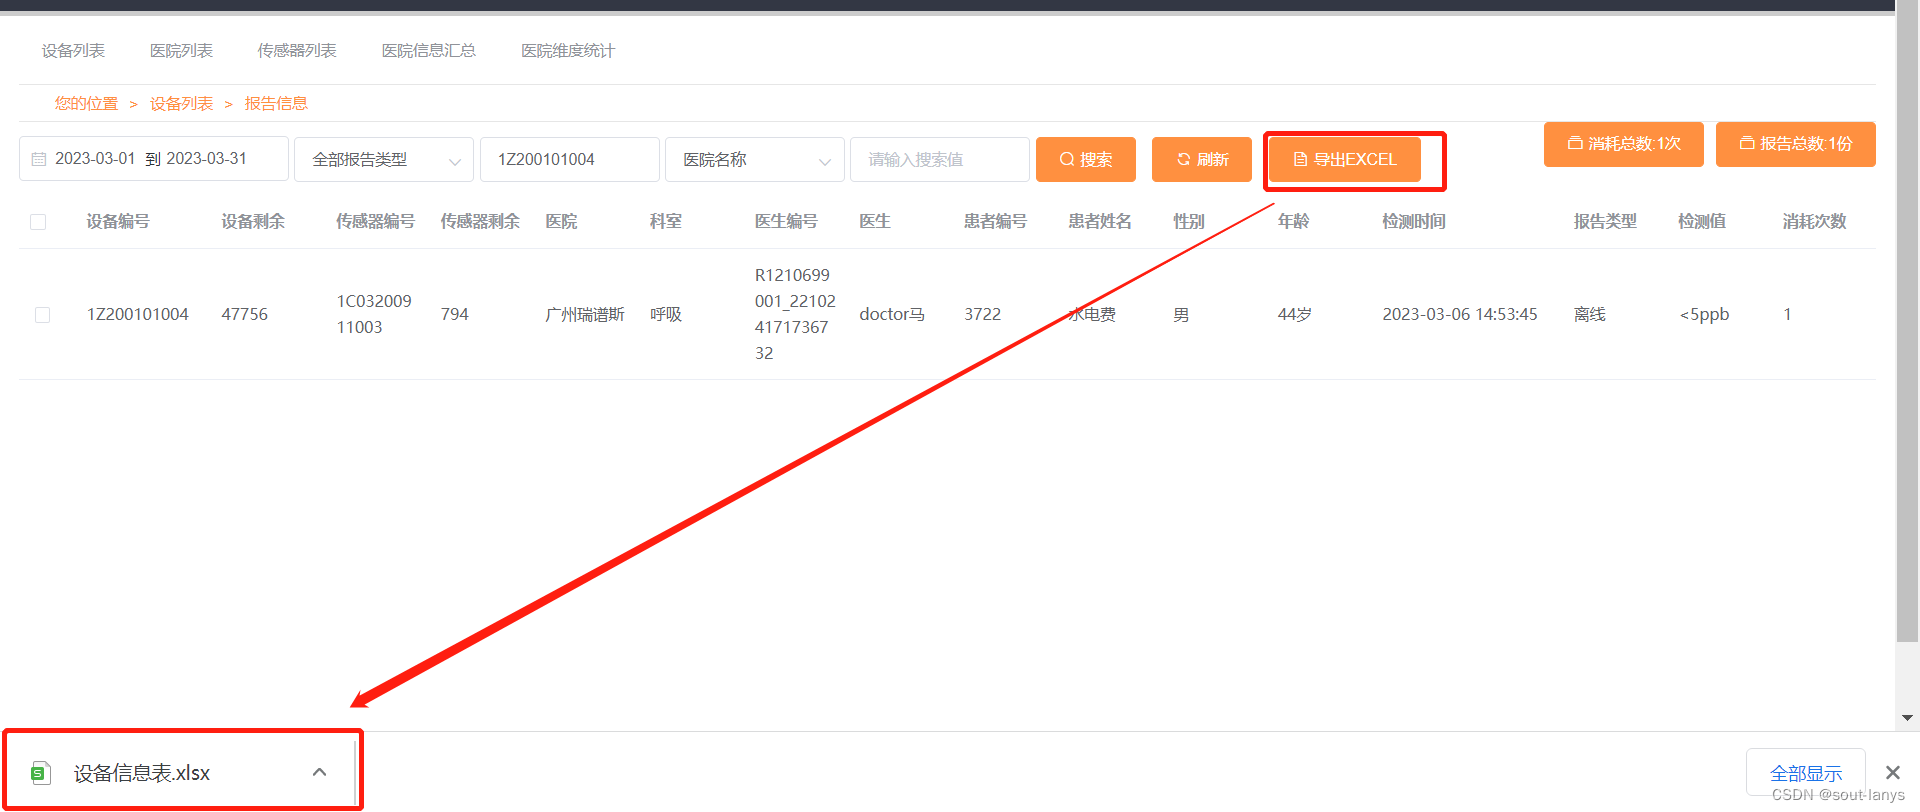Image resolution: width=1920 pixels, height=812 pixels.
Task: Click the 检测值 column header
Action: click(1702, 222)
